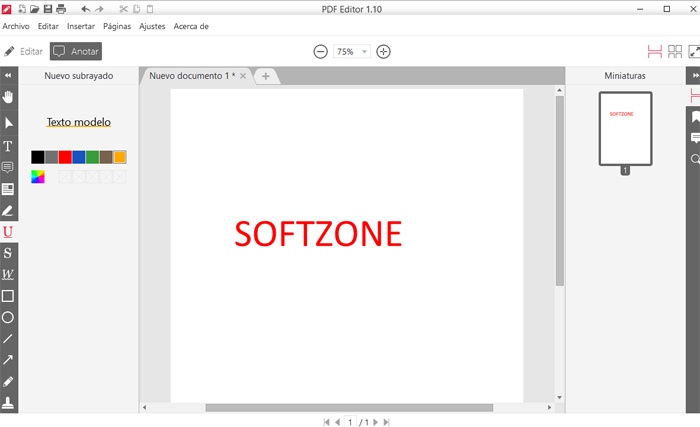This screenshot has width=700, height=427.
Task: Go to the next page
Action: 375,422
